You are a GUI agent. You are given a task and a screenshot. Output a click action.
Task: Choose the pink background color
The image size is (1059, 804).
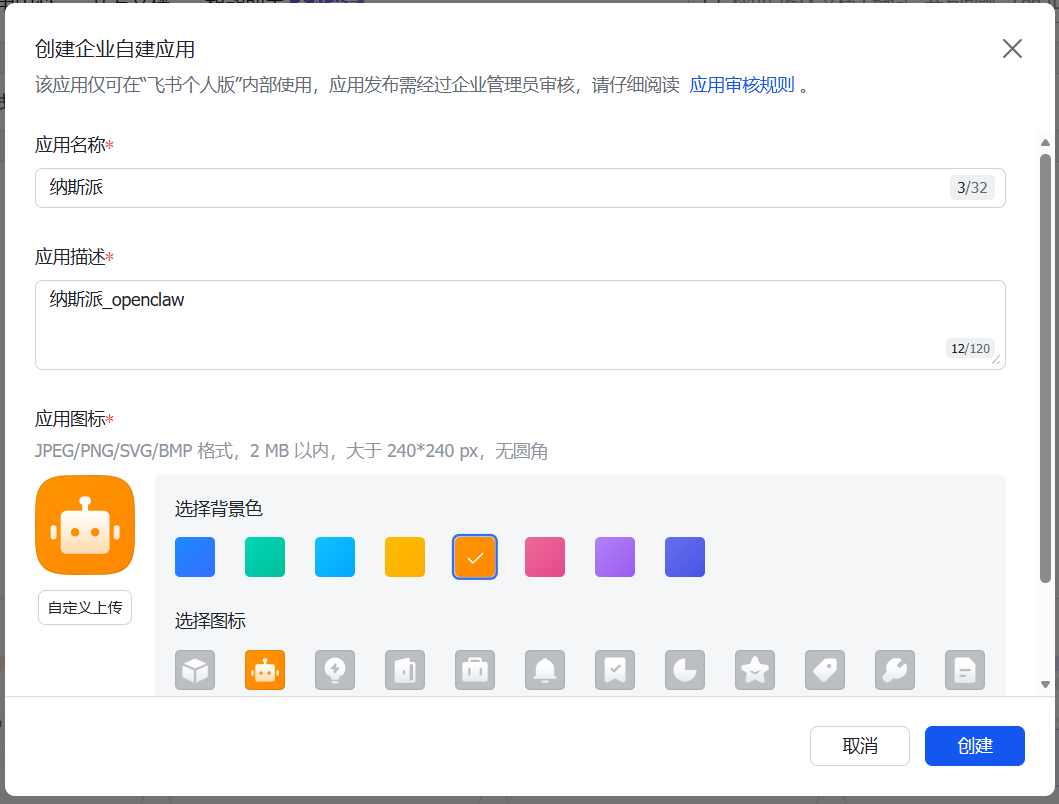pos(545,557)
